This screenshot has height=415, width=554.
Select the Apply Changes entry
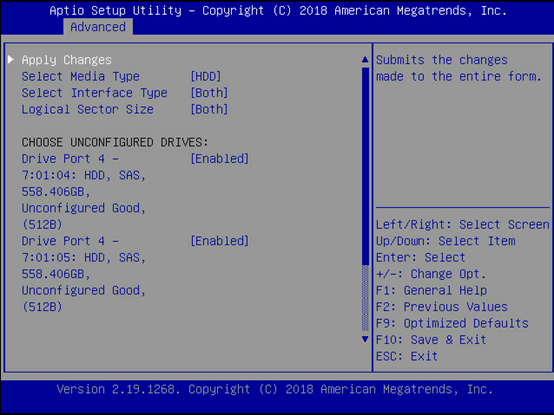67,60
